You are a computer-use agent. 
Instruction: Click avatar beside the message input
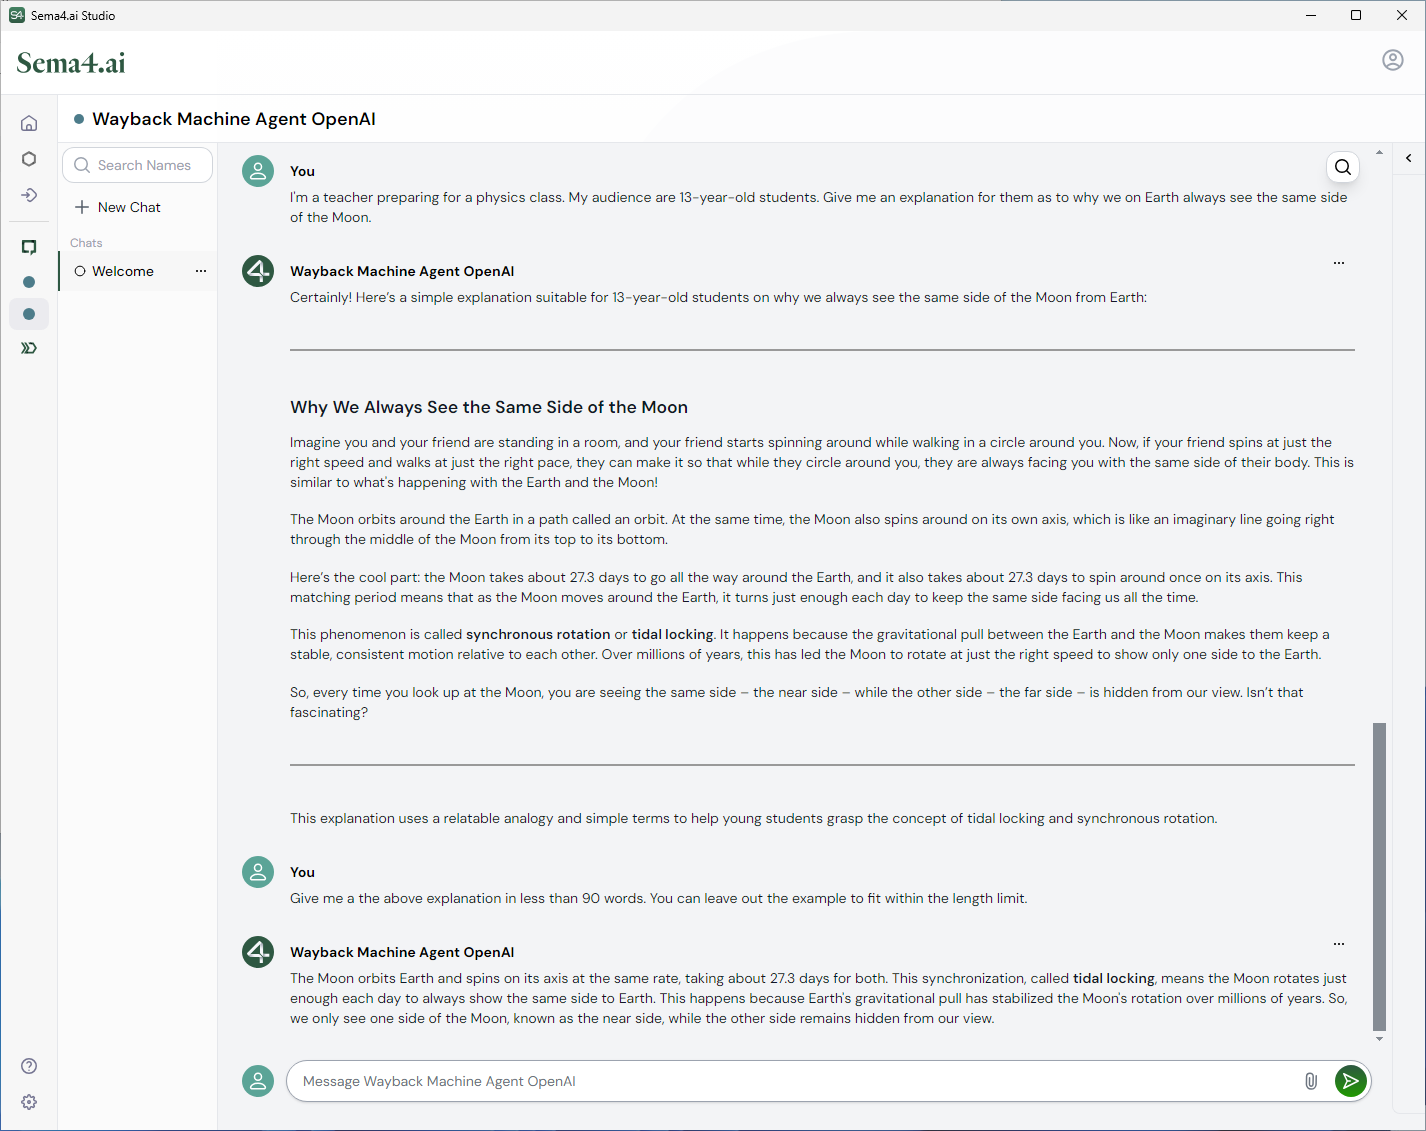pos(258,1081)
